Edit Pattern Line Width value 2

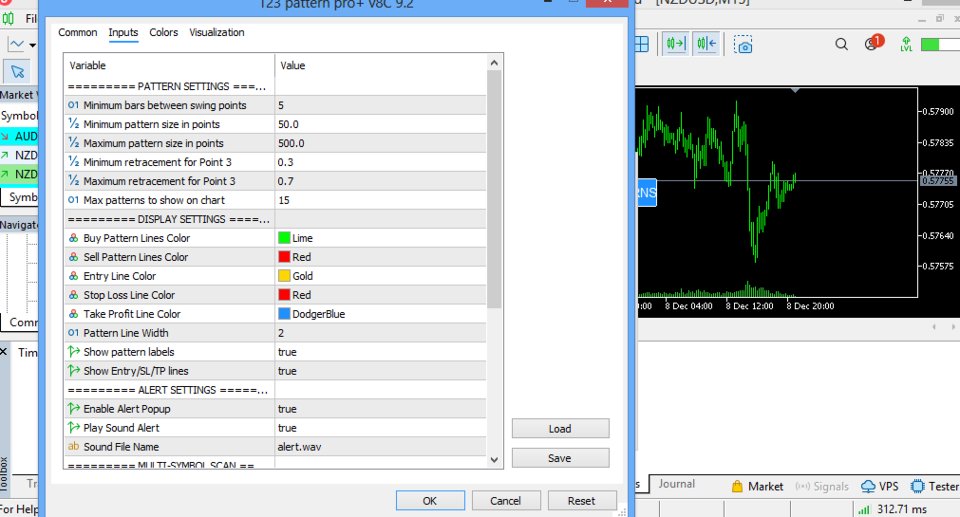click(380, 333)
